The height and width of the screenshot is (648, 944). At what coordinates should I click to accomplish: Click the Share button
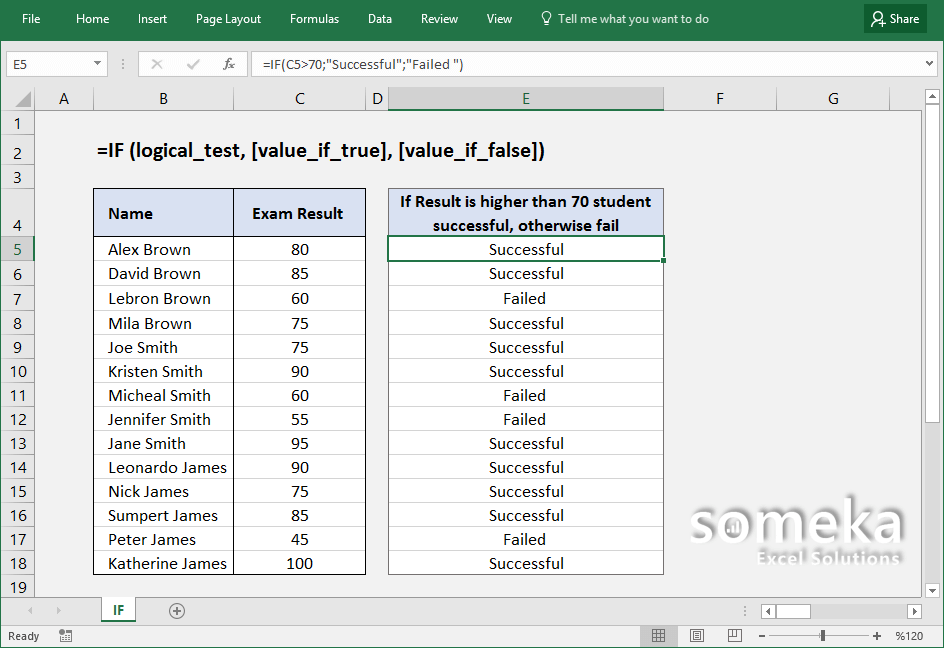[895, 18]
